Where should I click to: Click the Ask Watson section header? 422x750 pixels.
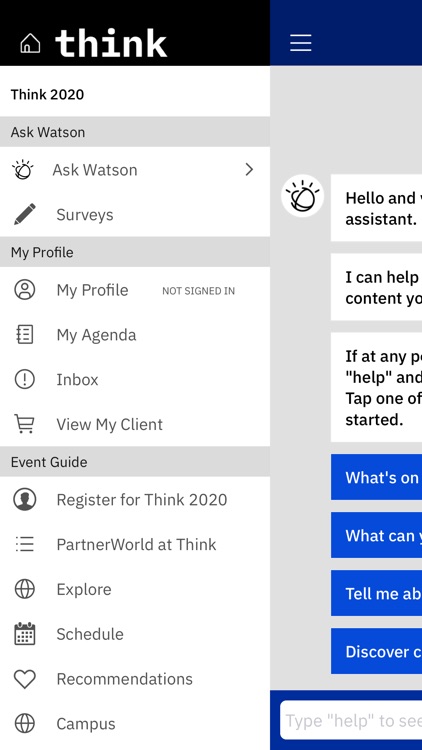(135, 132)
